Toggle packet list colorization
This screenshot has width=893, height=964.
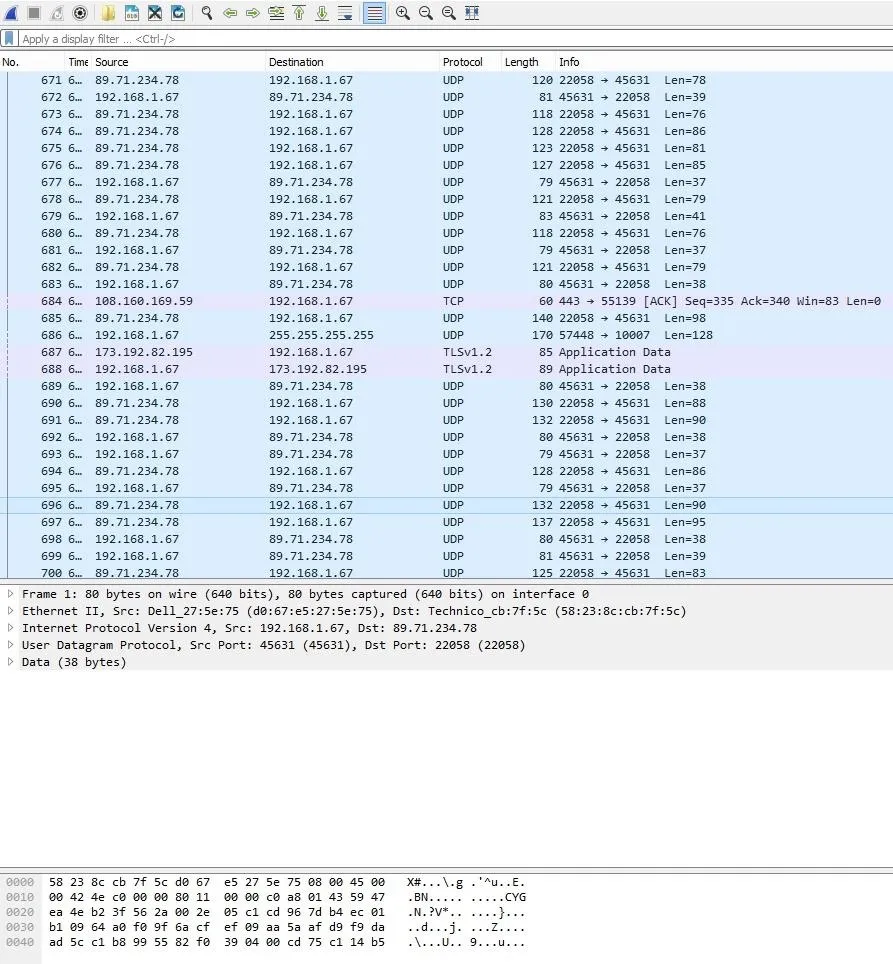pos(374,13)
